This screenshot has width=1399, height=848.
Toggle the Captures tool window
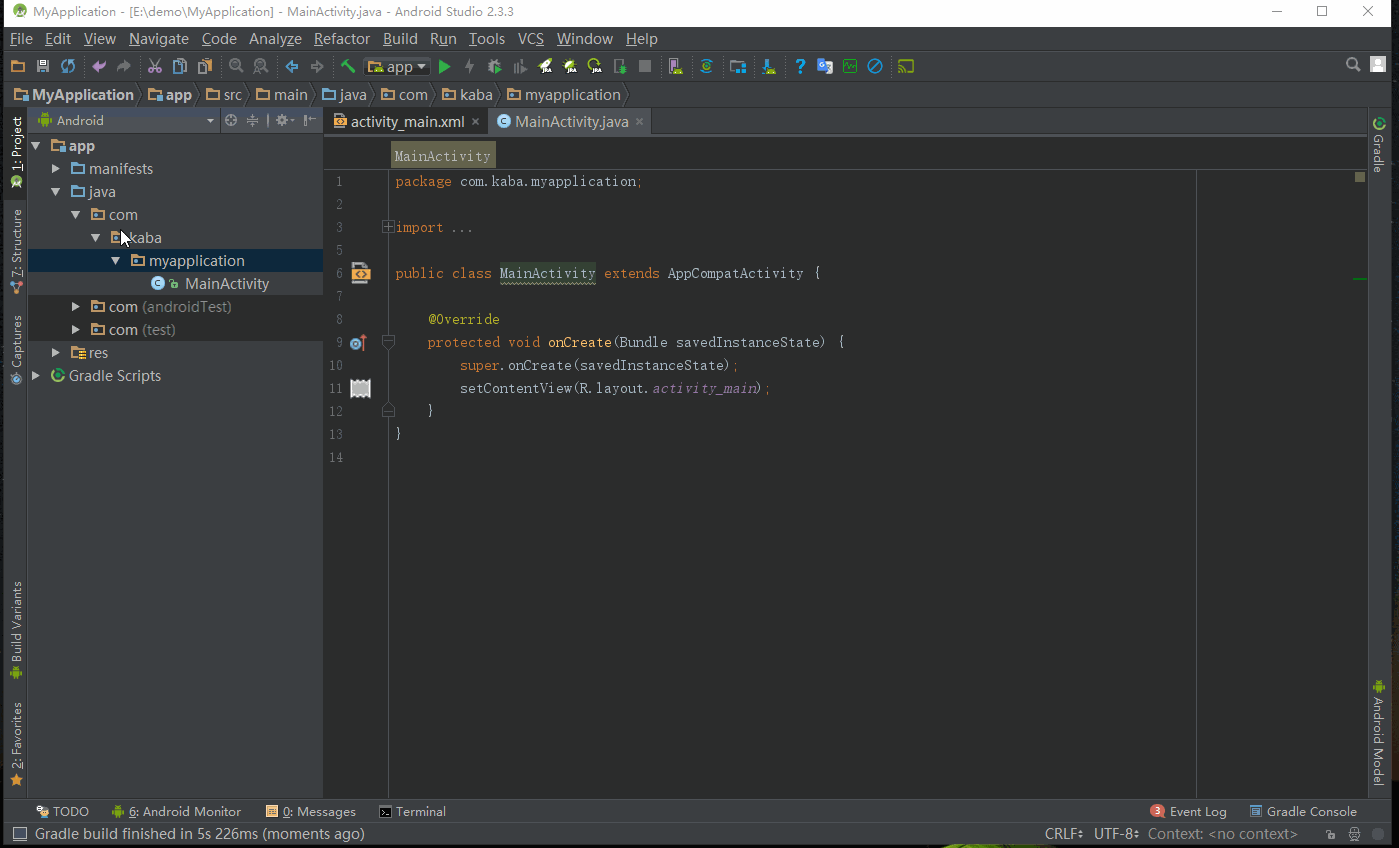click(16, 350)
